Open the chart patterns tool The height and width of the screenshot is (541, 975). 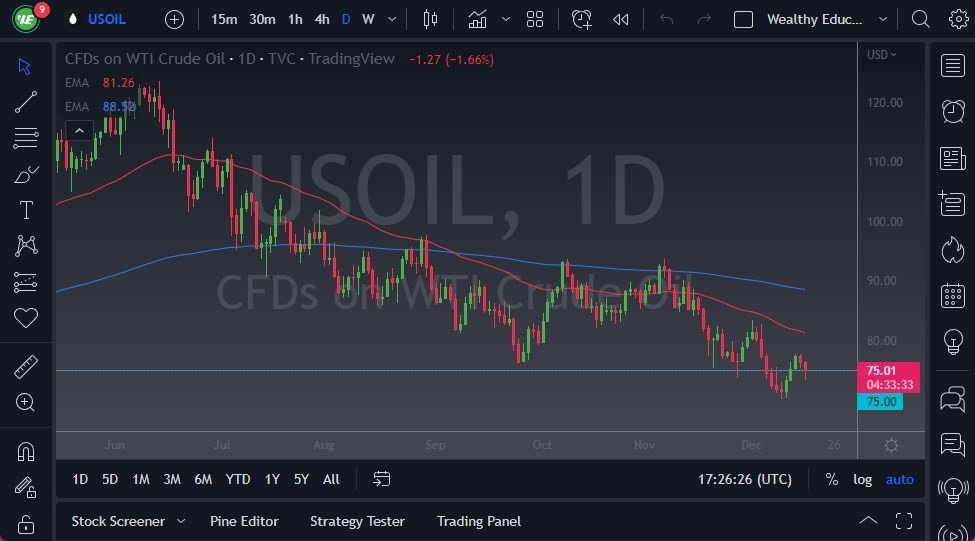tap(26, 246)
